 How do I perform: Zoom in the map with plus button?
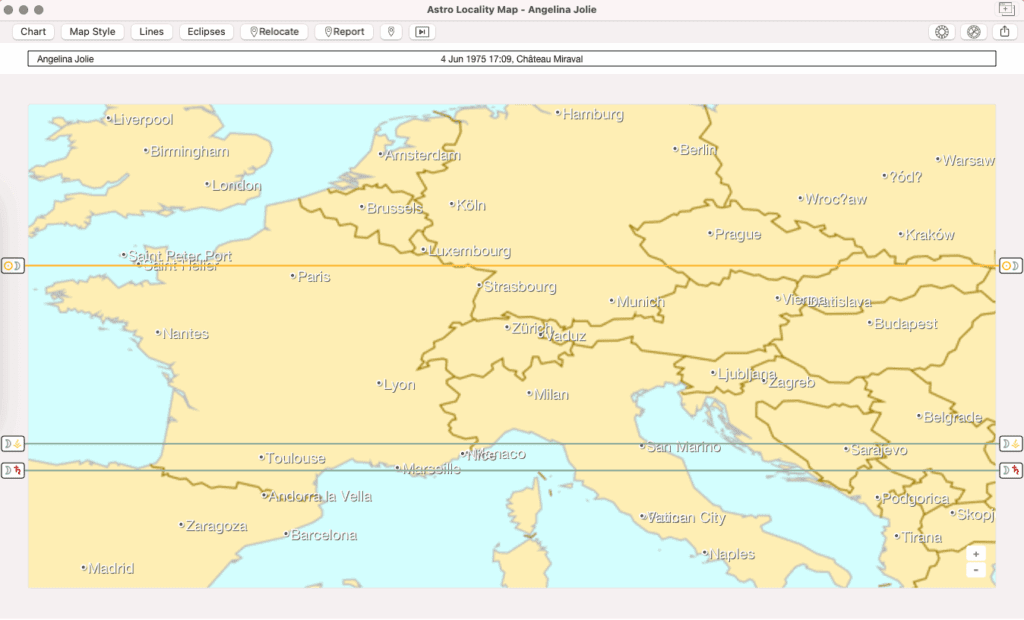[x=976, y=554]
